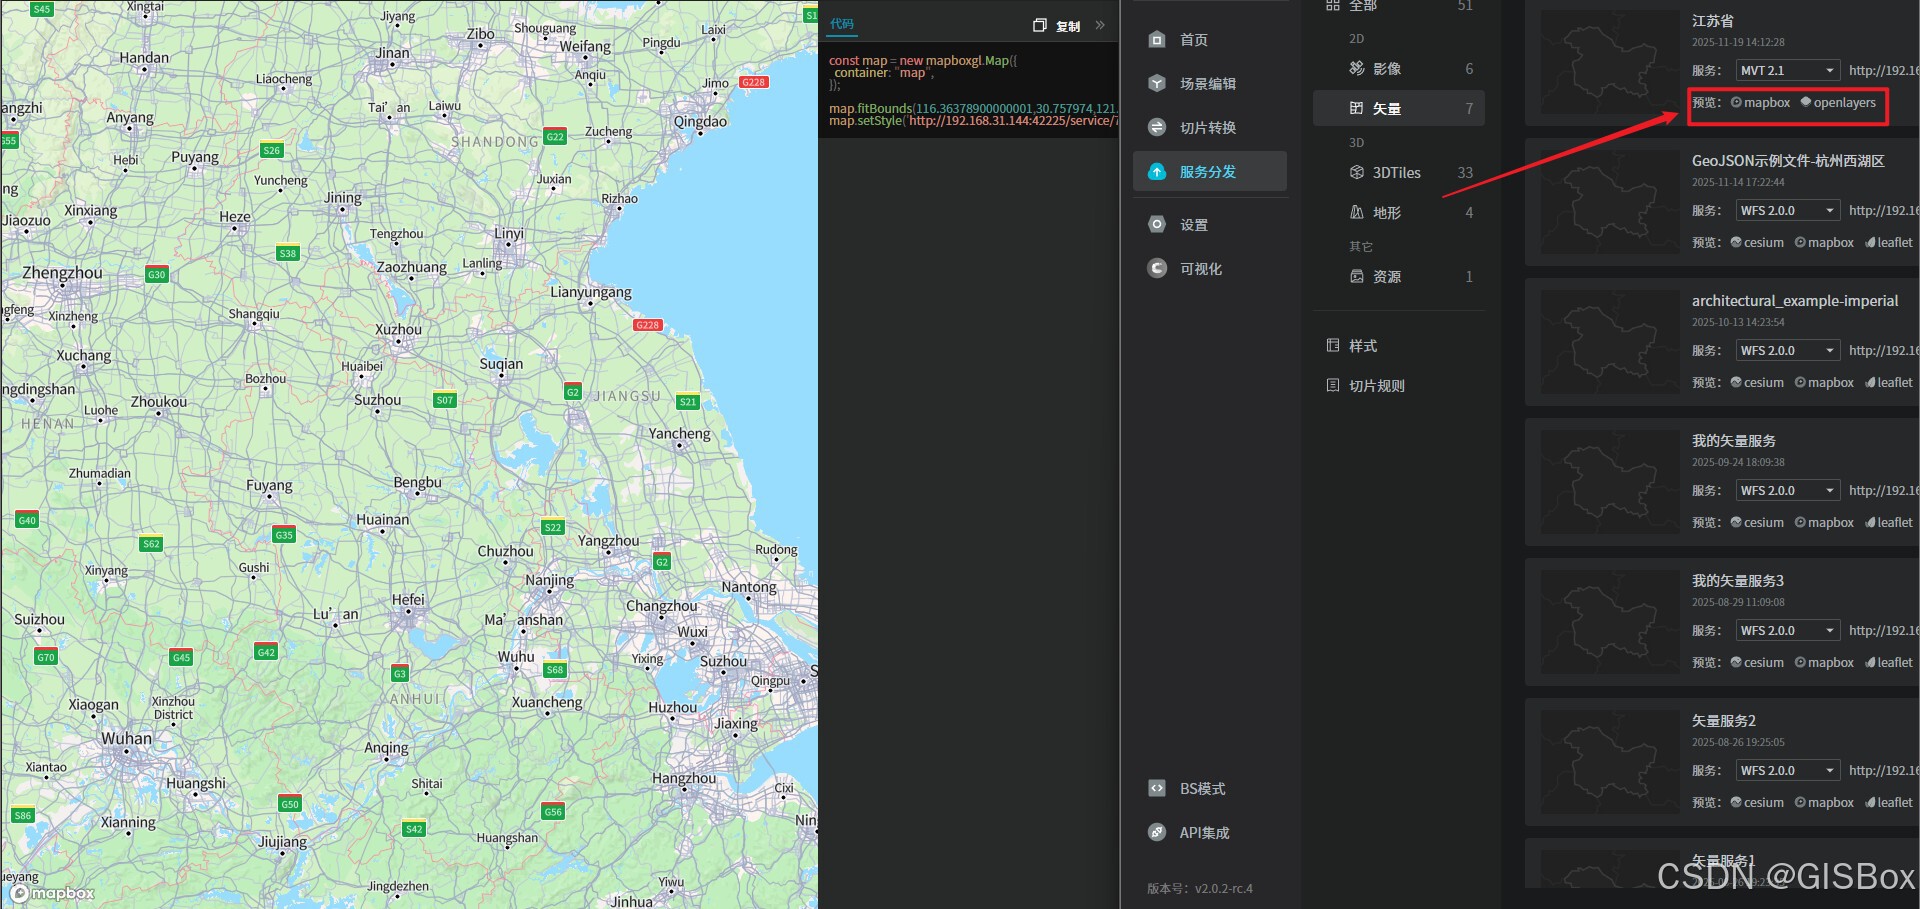Screen dimensions: 1920x909
Task: Open the WFS 2.0.0 dropdown for GeoJSON示例文件-杭州西湖区
Action: click(1788, 210)
